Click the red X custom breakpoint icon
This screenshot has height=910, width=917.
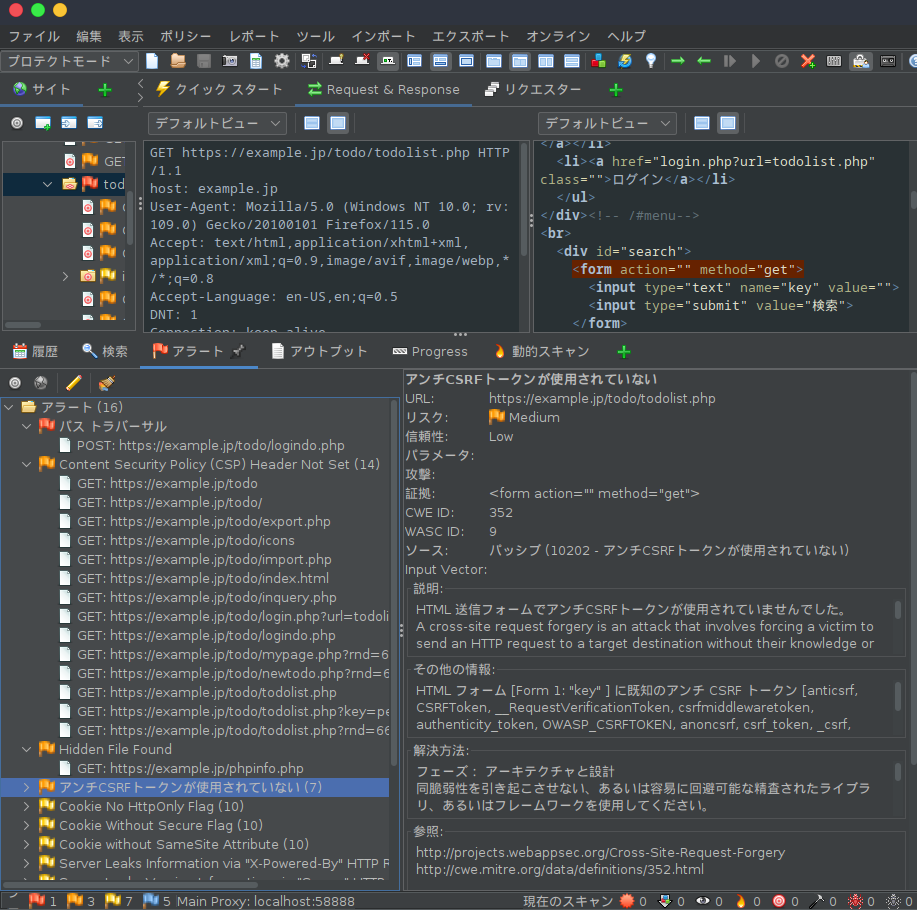[808, 61]
